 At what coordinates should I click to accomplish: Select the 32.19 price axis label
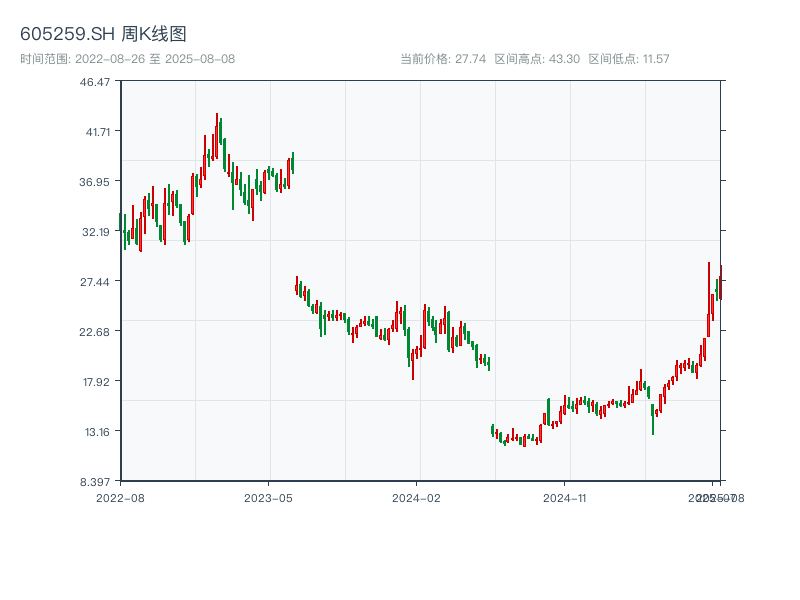[x=96, y=231]
